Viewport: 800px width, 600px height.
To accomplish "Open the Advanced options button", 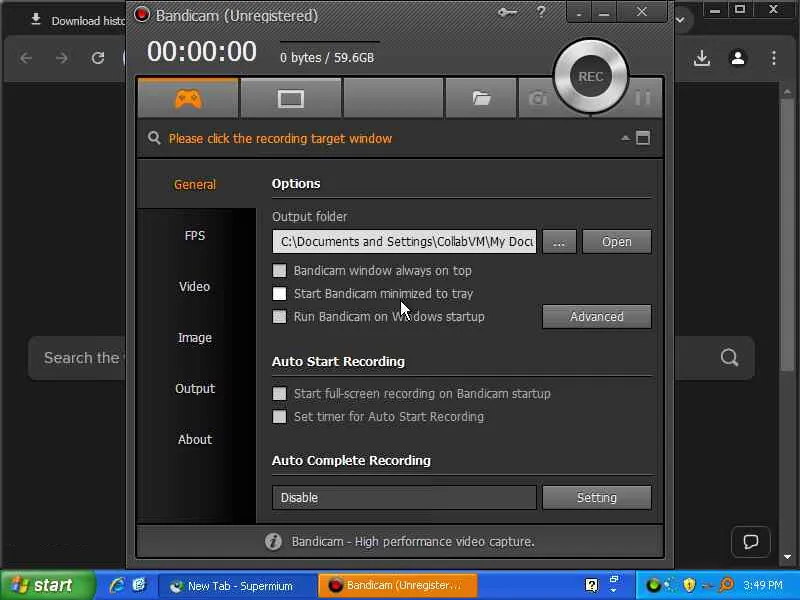I will (x=596, y=316).
